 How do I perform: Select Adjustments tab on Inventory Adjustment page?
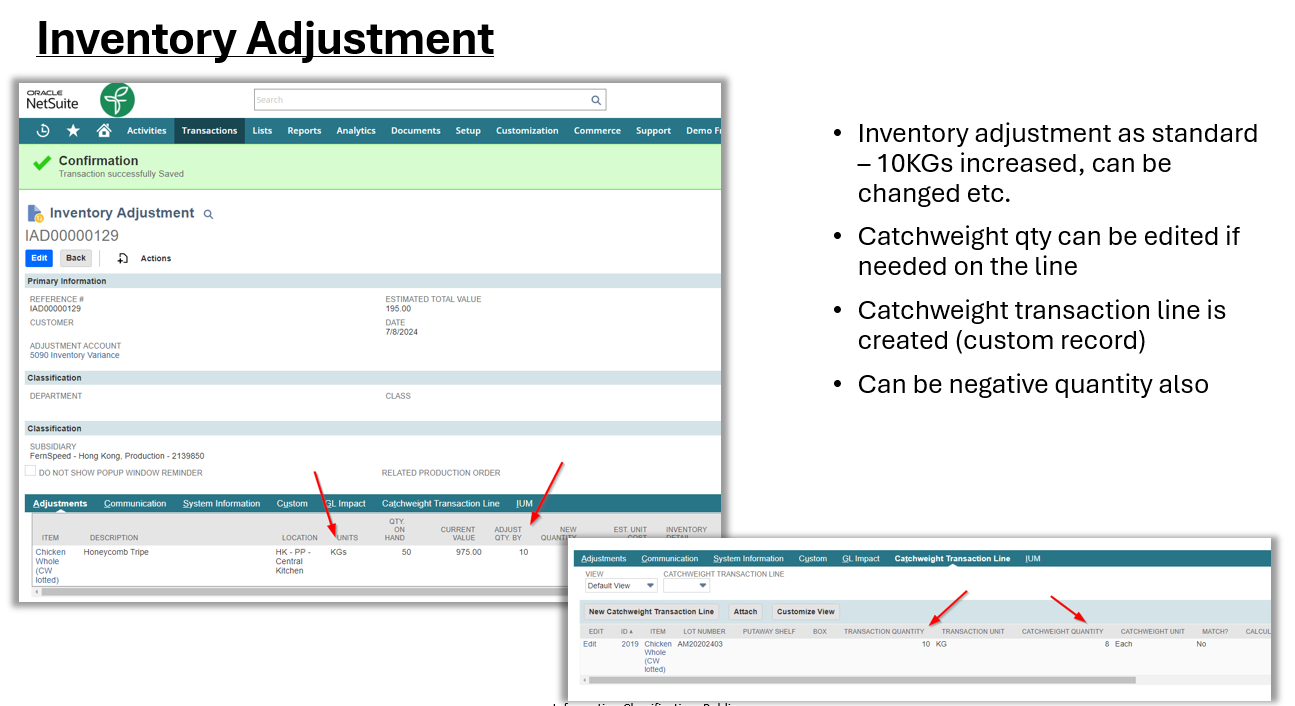pyautogui.click(x=60, y=503)
